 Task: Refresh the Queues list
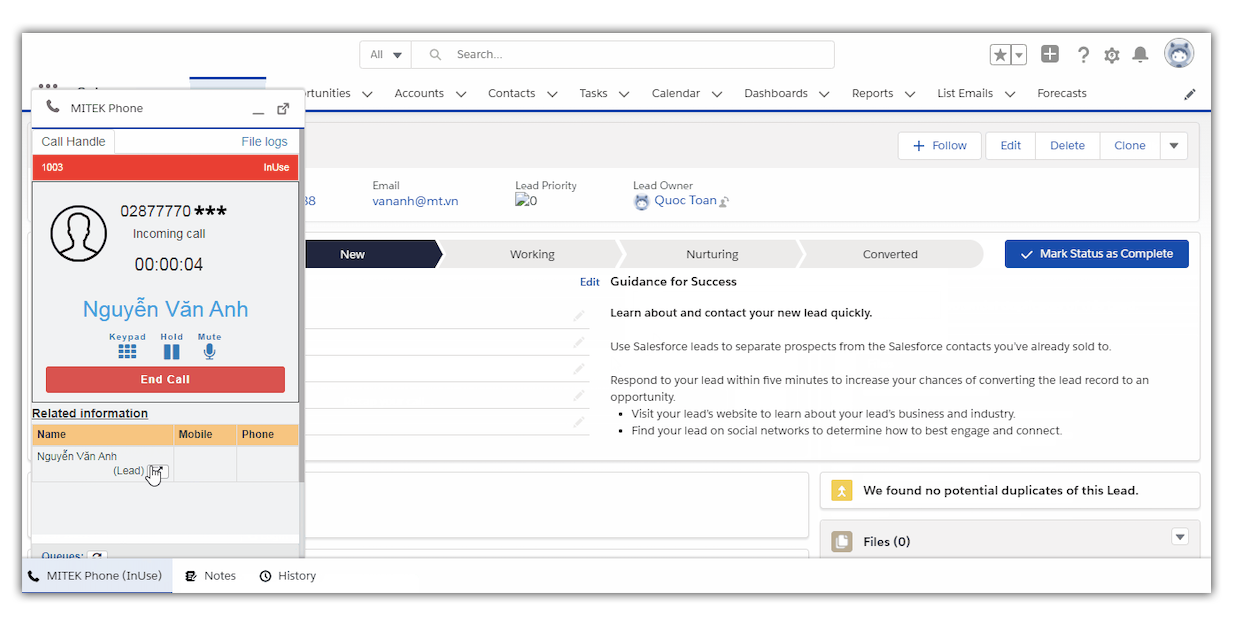[96, 556]
